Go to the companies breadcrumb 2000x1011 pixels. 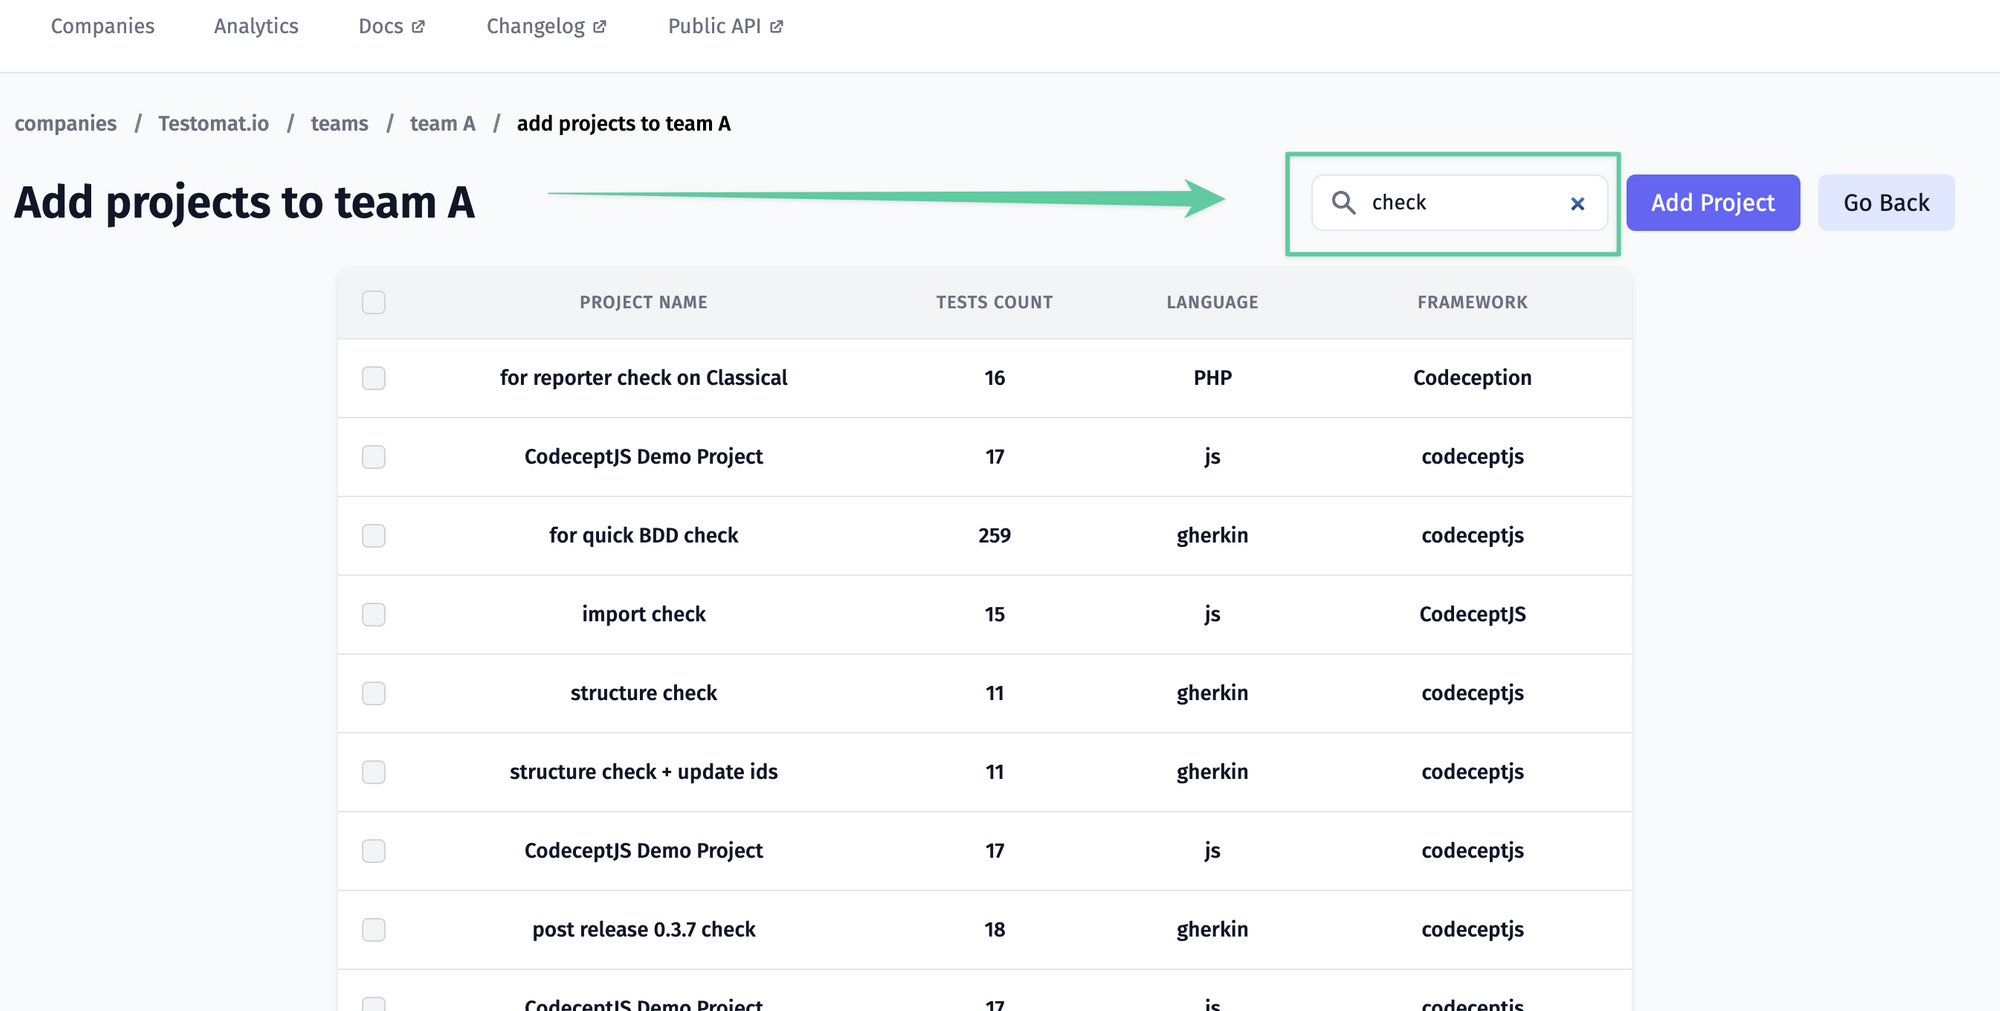[x=66, y=124]
